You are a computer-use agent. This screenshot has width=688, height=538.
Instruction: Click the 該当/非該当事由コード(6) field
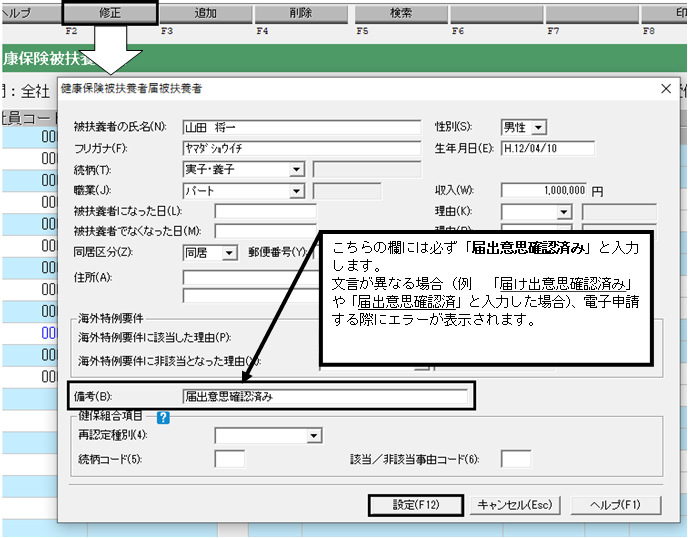[516, 459]
